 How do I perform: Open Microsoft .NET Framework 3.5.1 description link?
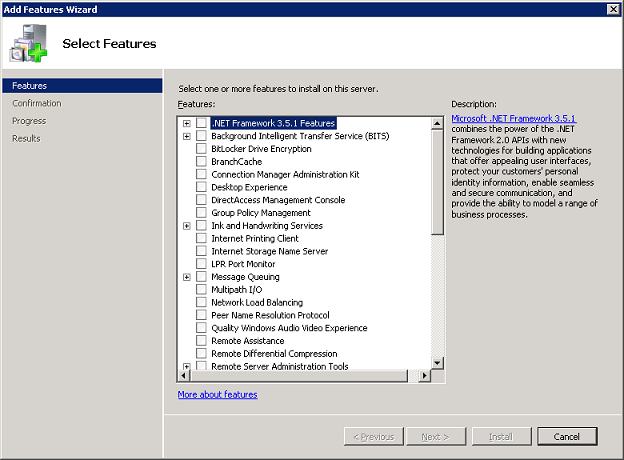(514, 118)
